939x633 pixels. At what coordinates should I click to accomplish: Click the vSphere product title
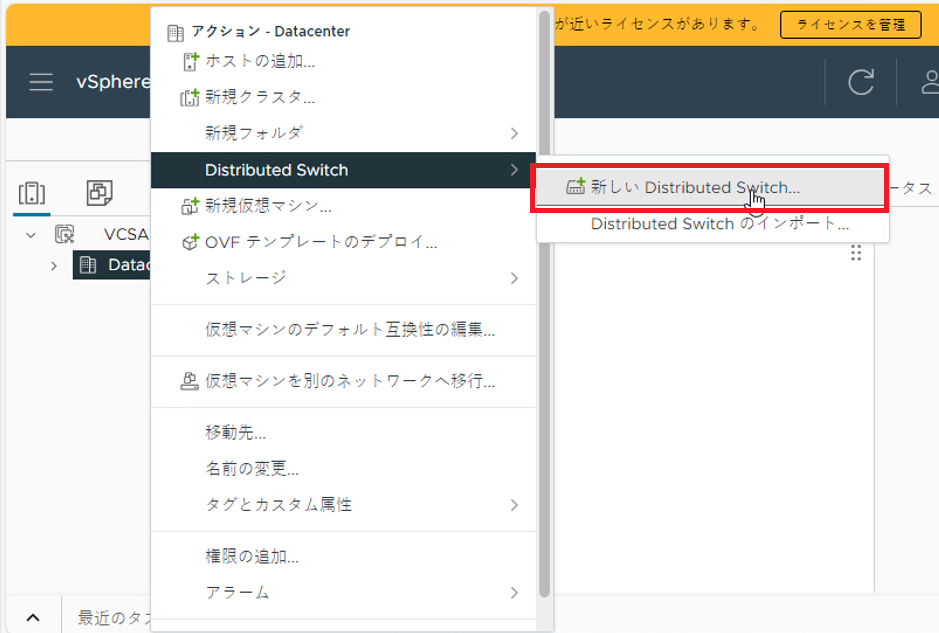[x=113, y=81]
